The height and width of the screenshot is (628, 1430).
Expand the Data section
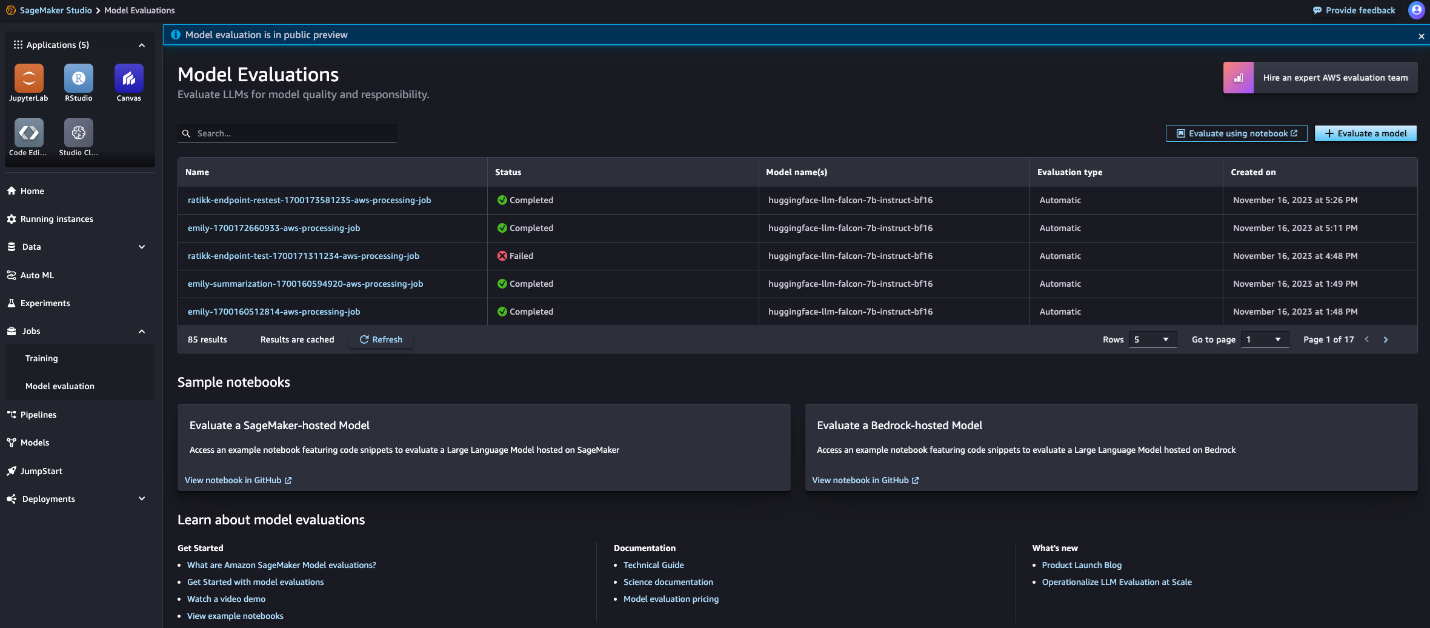pyautogui.click(x=141, y=246)
